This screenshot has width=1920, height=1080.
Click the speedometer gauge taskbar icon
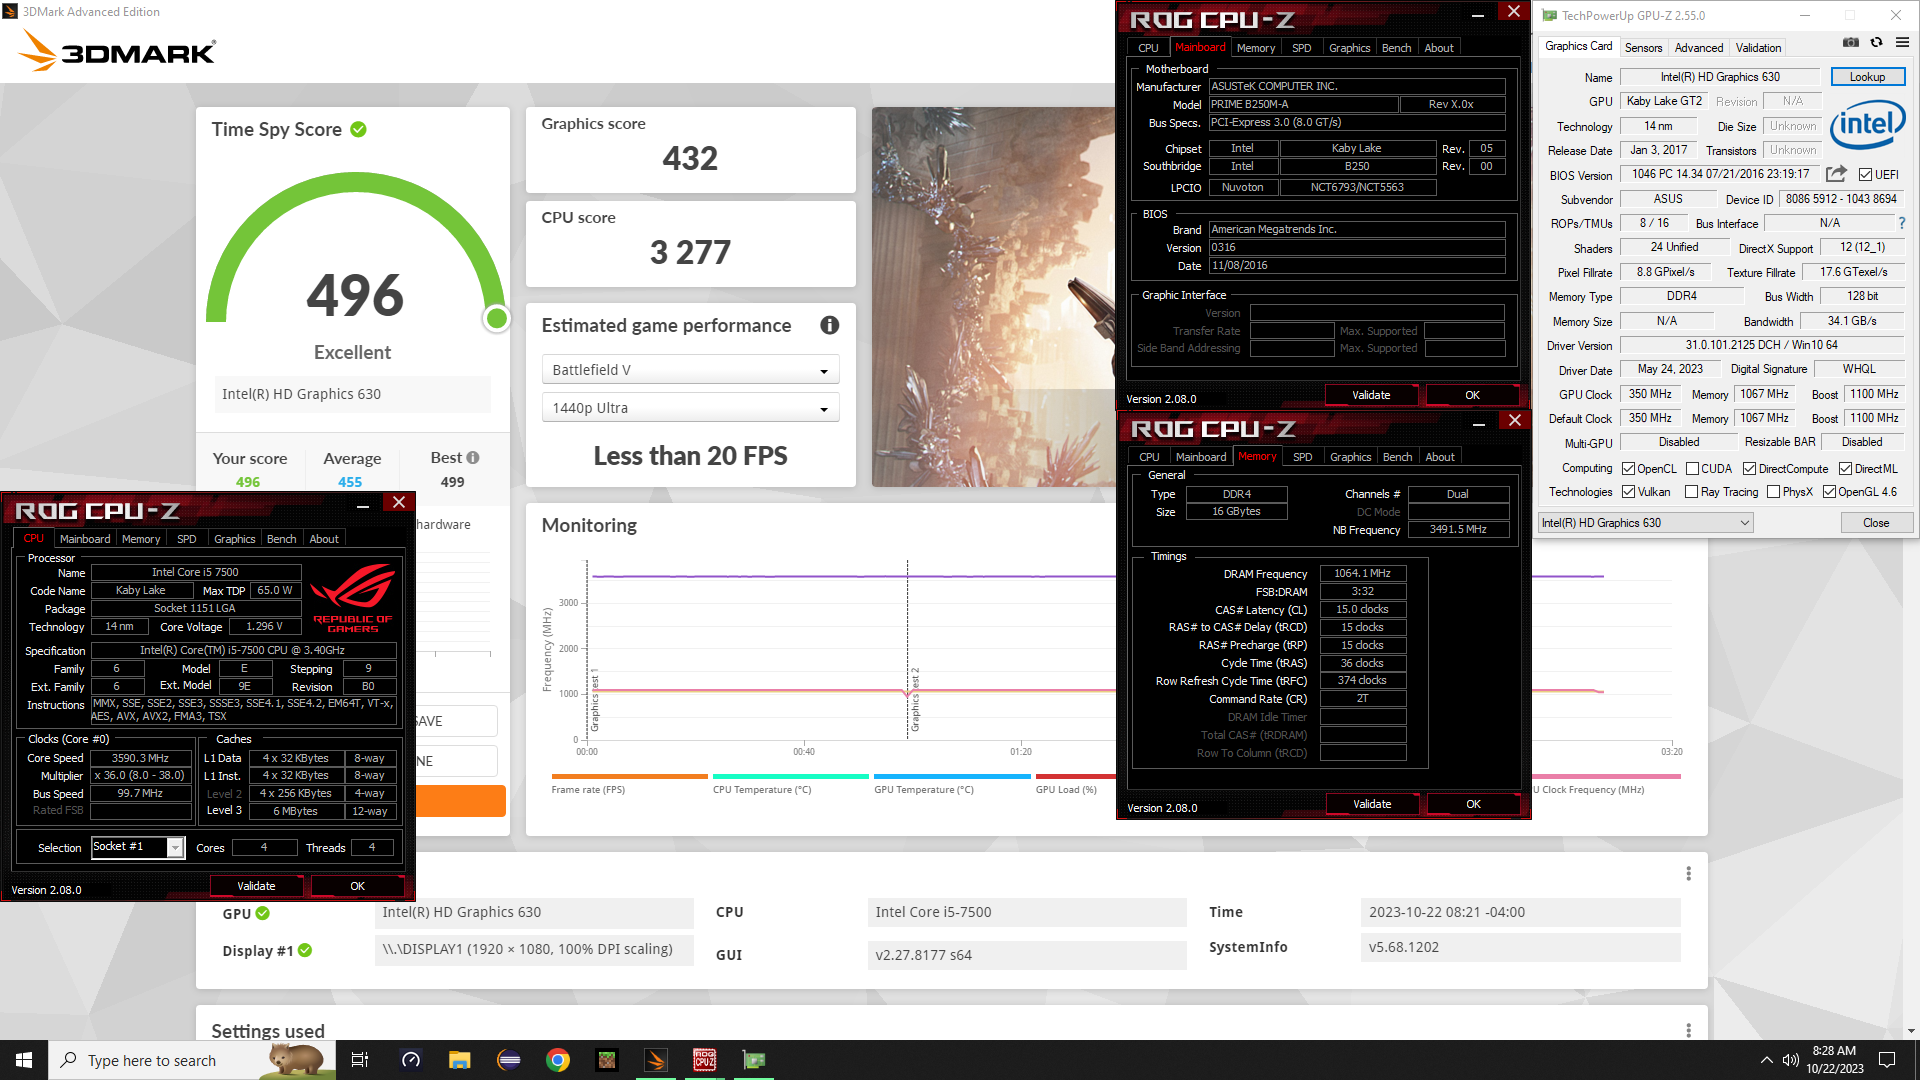(410, 1060)
